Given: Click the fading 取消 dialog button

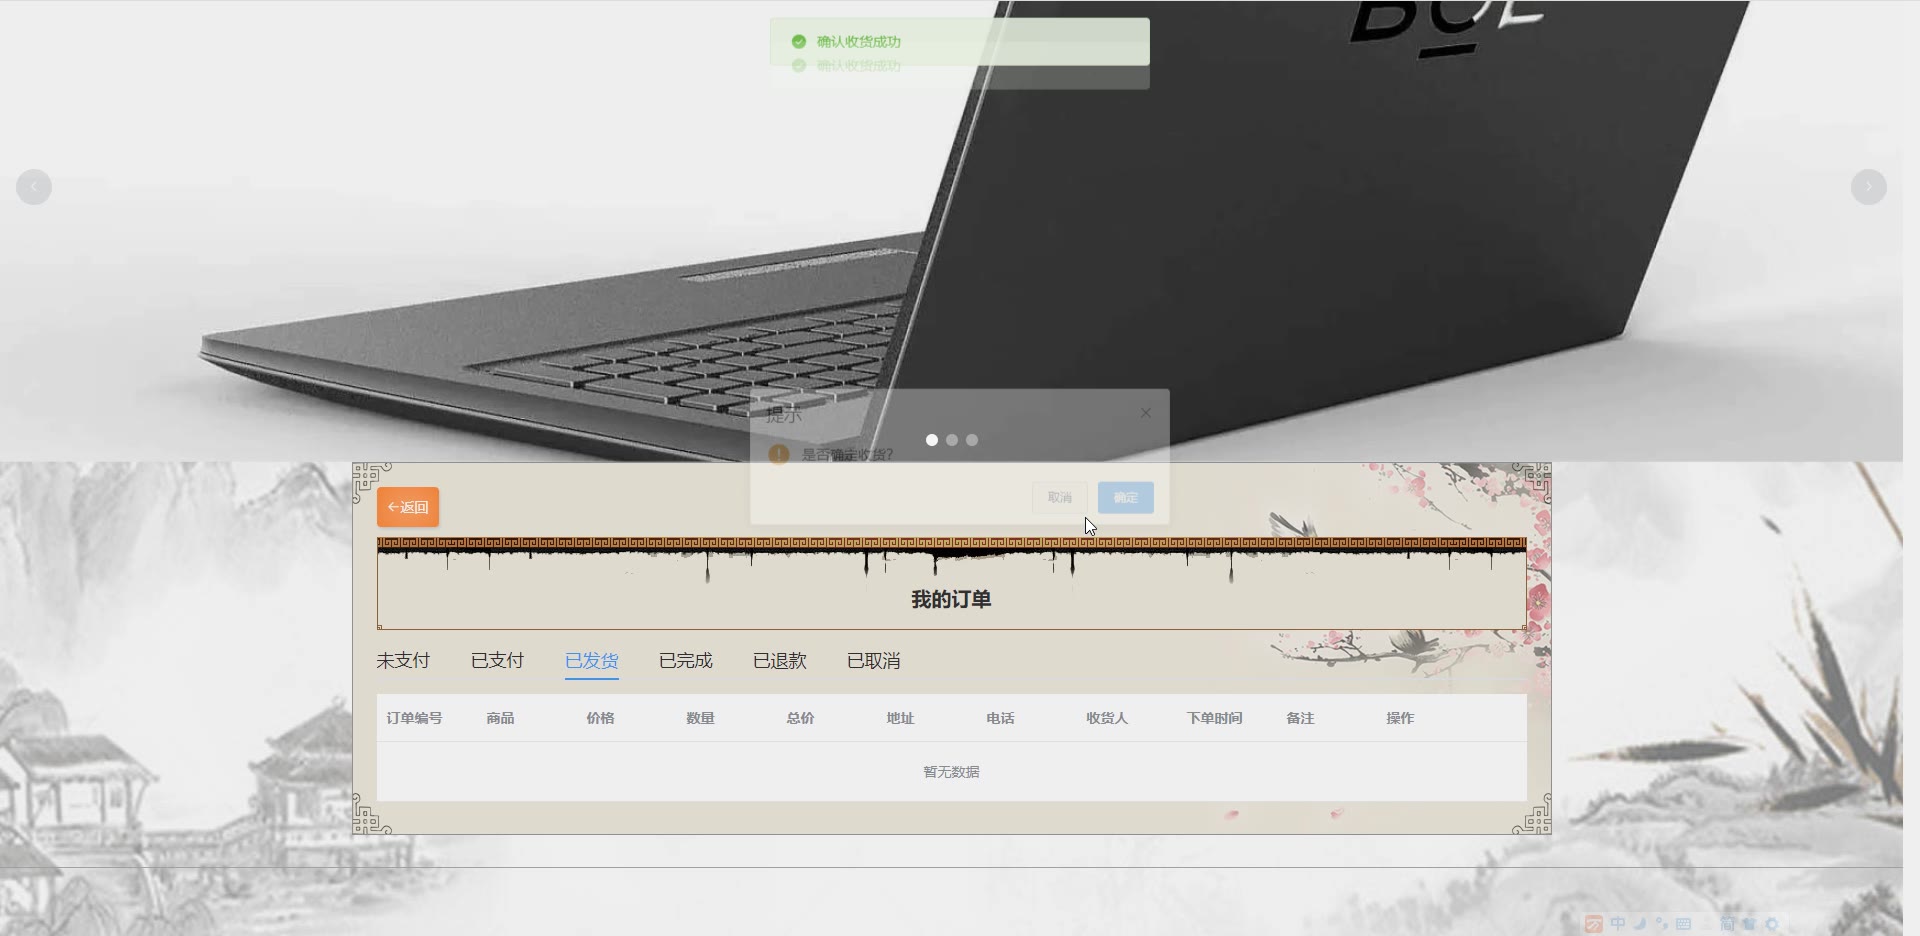Looking at the screenshot, I should click(x=1060, y=497).
